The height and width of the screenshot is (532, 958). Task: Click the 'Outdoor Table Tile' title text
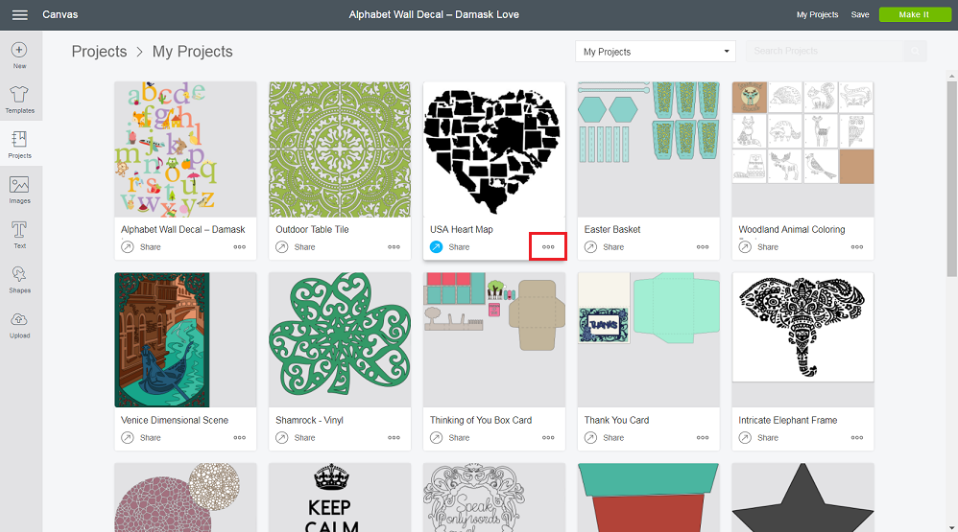312,230
